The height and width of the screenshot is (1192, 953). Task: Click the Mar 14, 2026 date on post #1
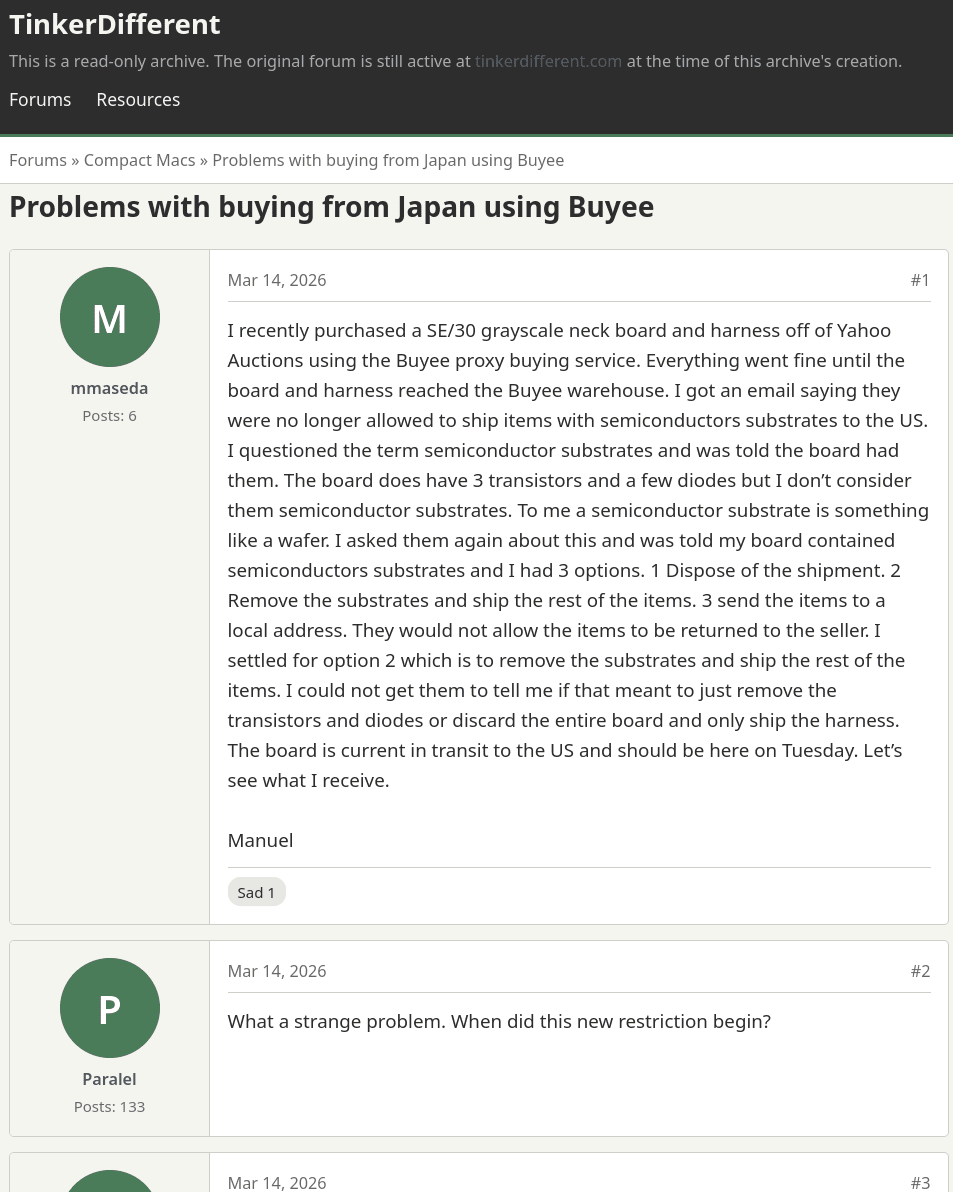coord(277,280)
